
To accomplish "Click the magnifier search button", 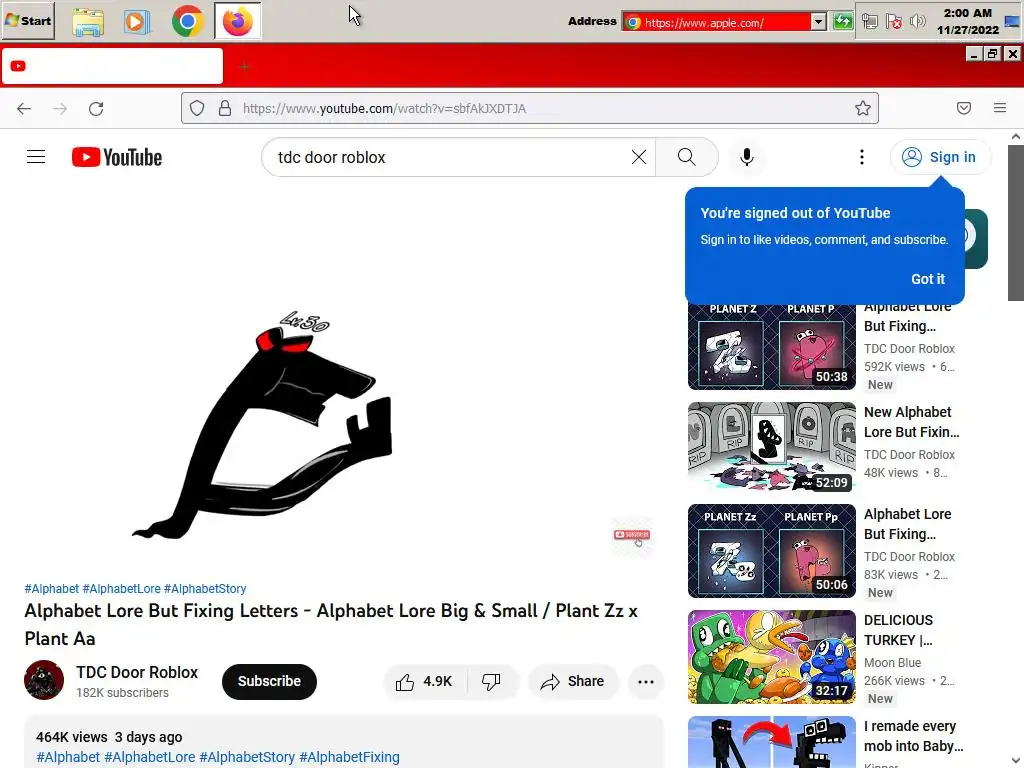I will 686,157.
